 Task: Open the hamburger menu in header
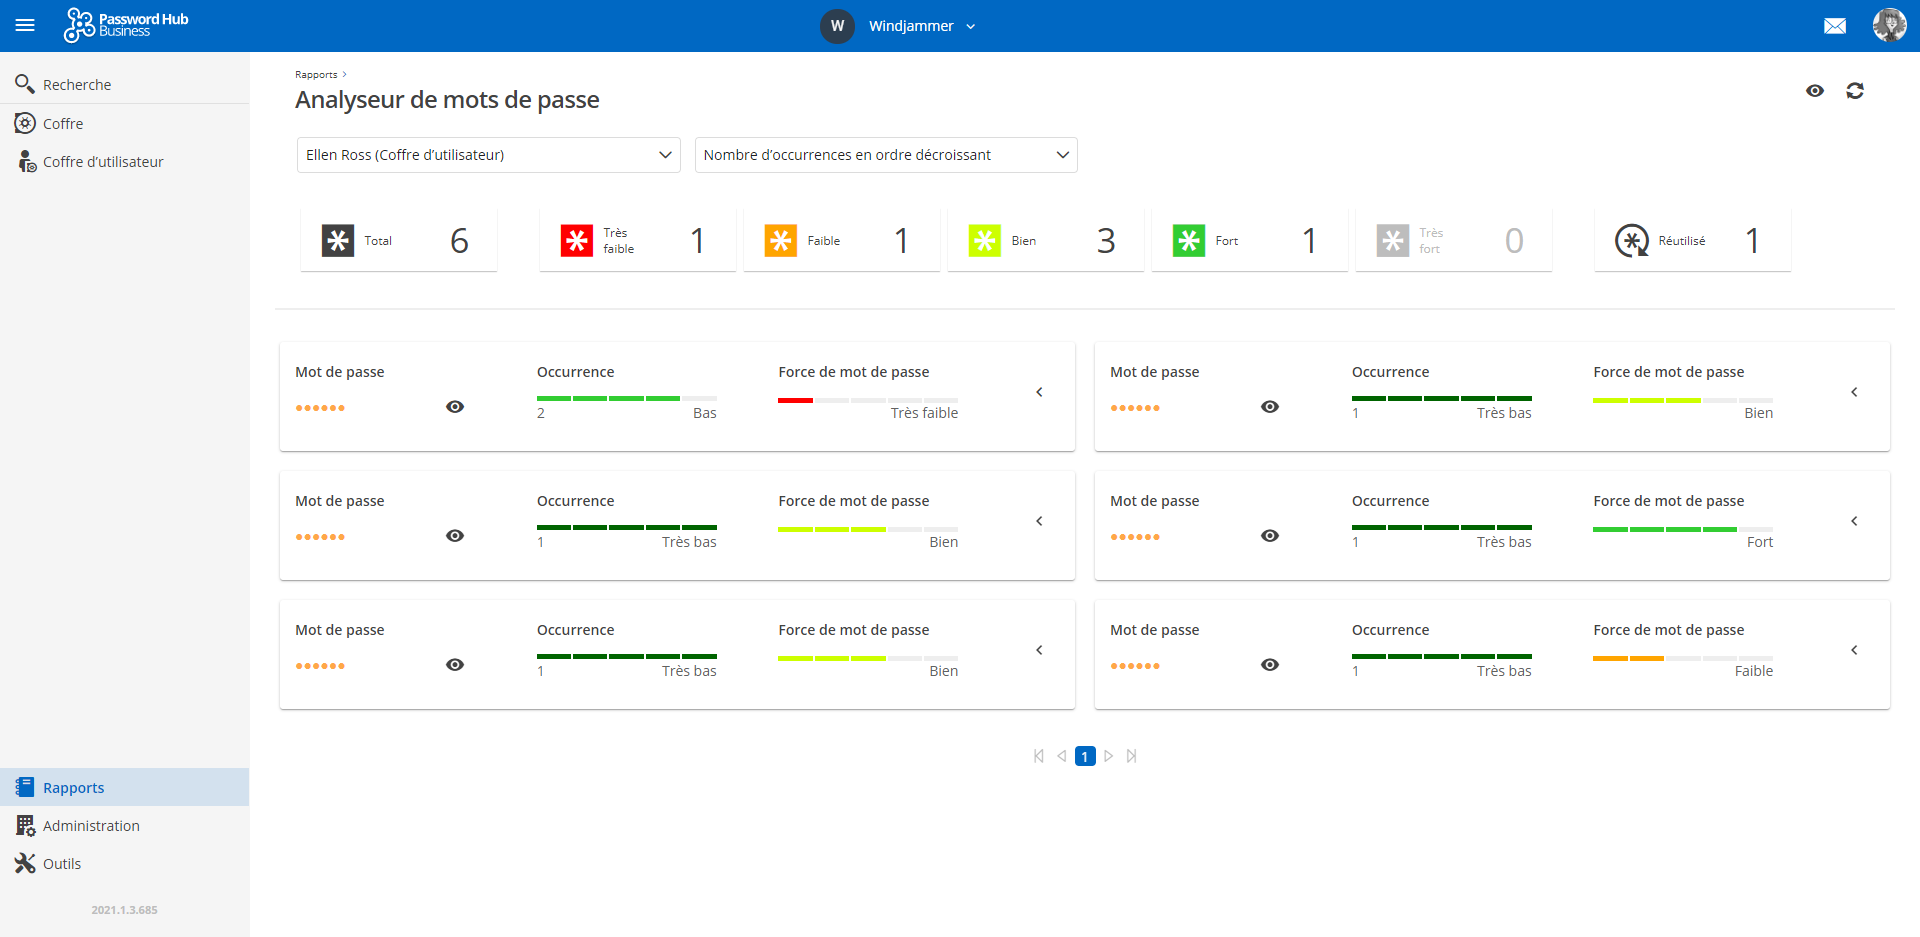pyautogui.click(x=25, y=25)
